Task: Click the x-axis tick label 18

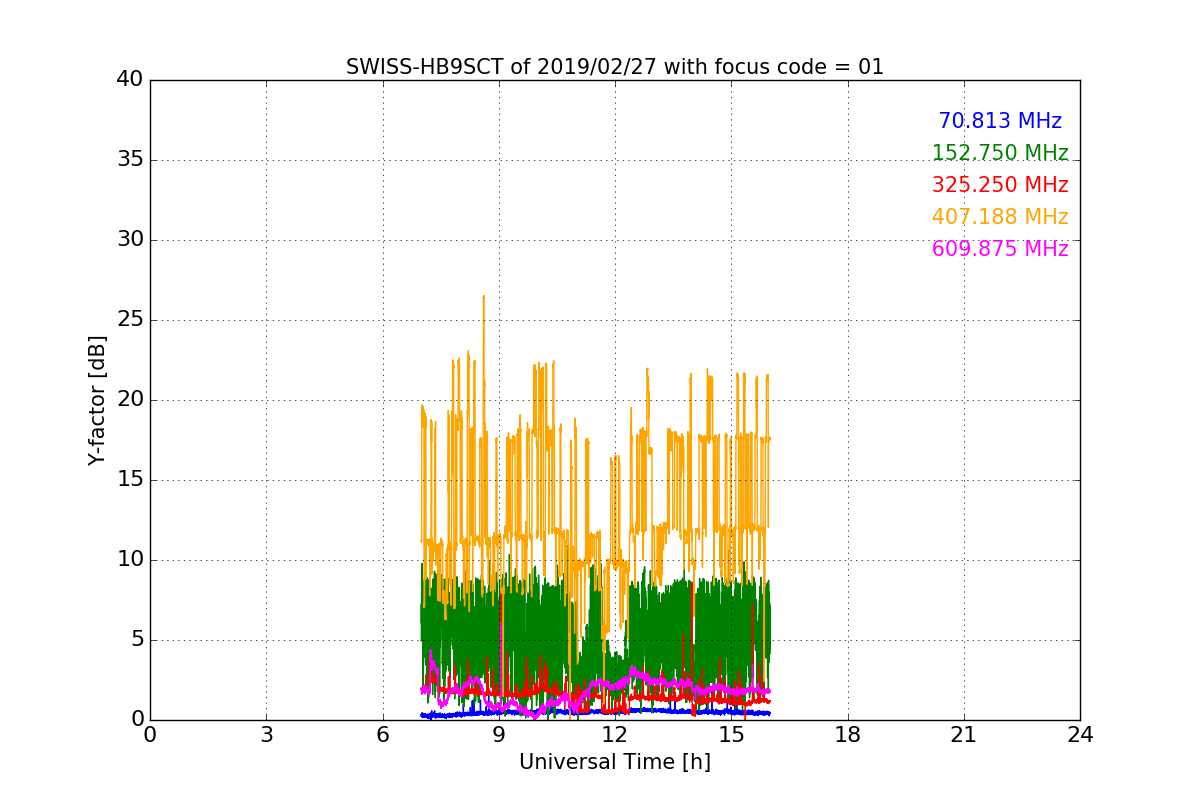Action: point(848,734)
